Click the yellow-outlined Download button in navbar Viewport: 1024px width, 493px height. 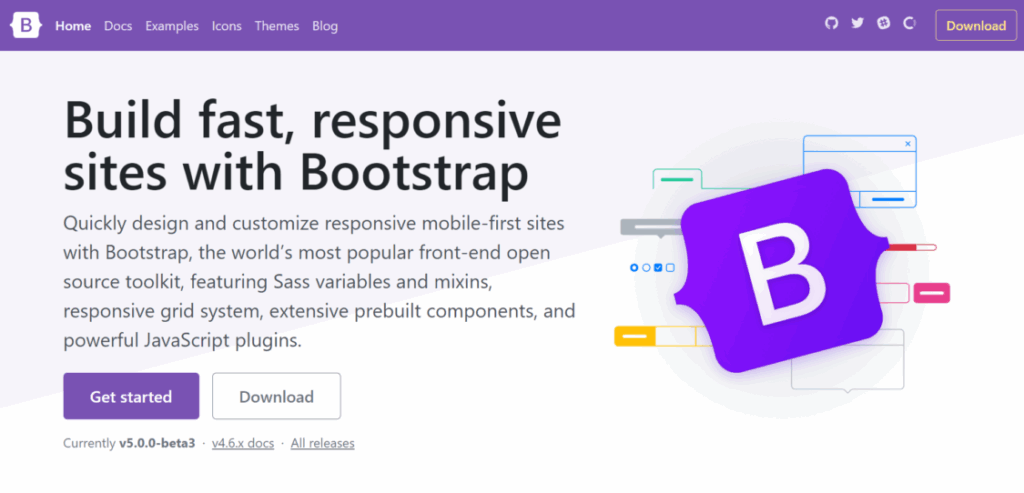[975, 26]
